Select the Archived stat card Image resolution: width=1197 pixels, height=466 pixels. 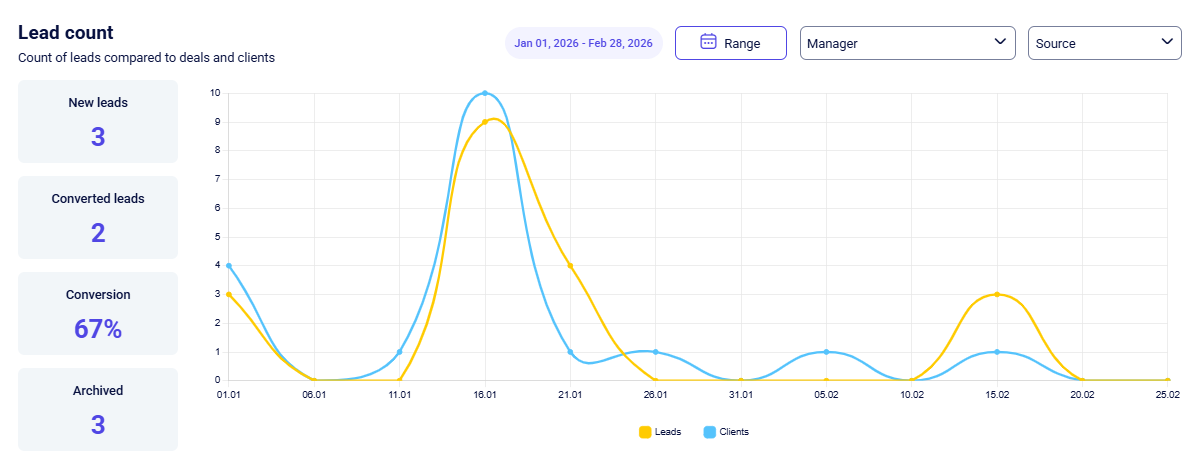(x=98, y=409)
